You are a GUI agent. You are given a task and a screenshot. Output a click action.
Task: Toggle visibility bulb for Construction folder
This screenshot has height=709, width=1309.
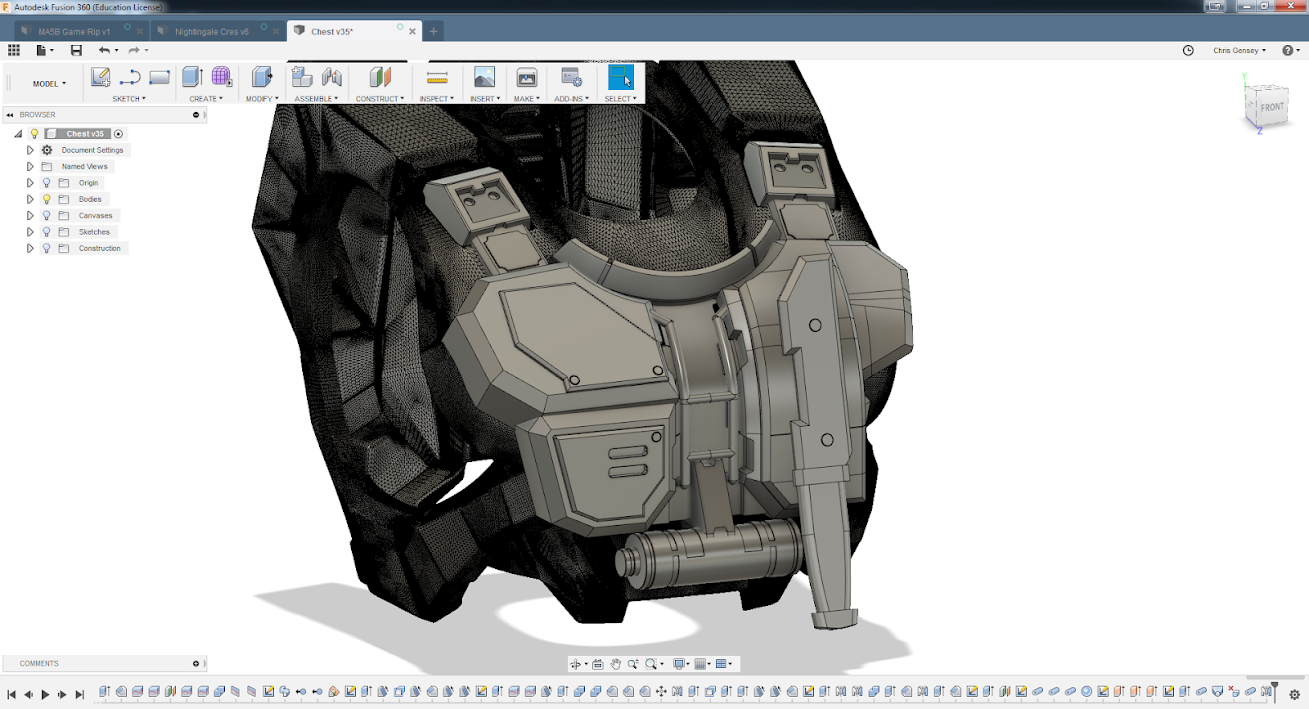coord(47,248)
